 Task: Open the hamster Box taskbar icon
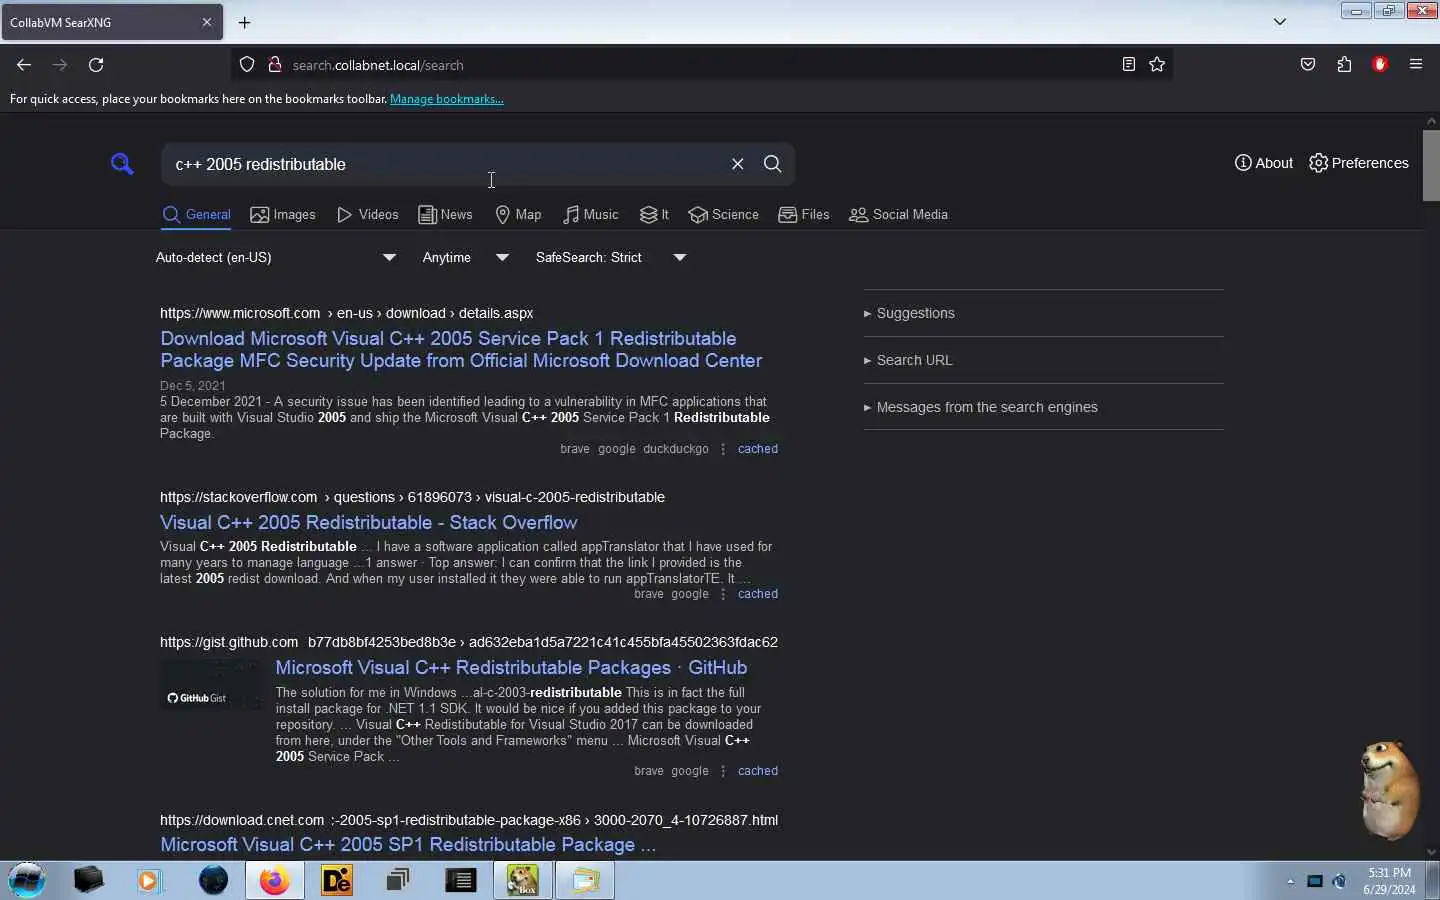[522, 880]
